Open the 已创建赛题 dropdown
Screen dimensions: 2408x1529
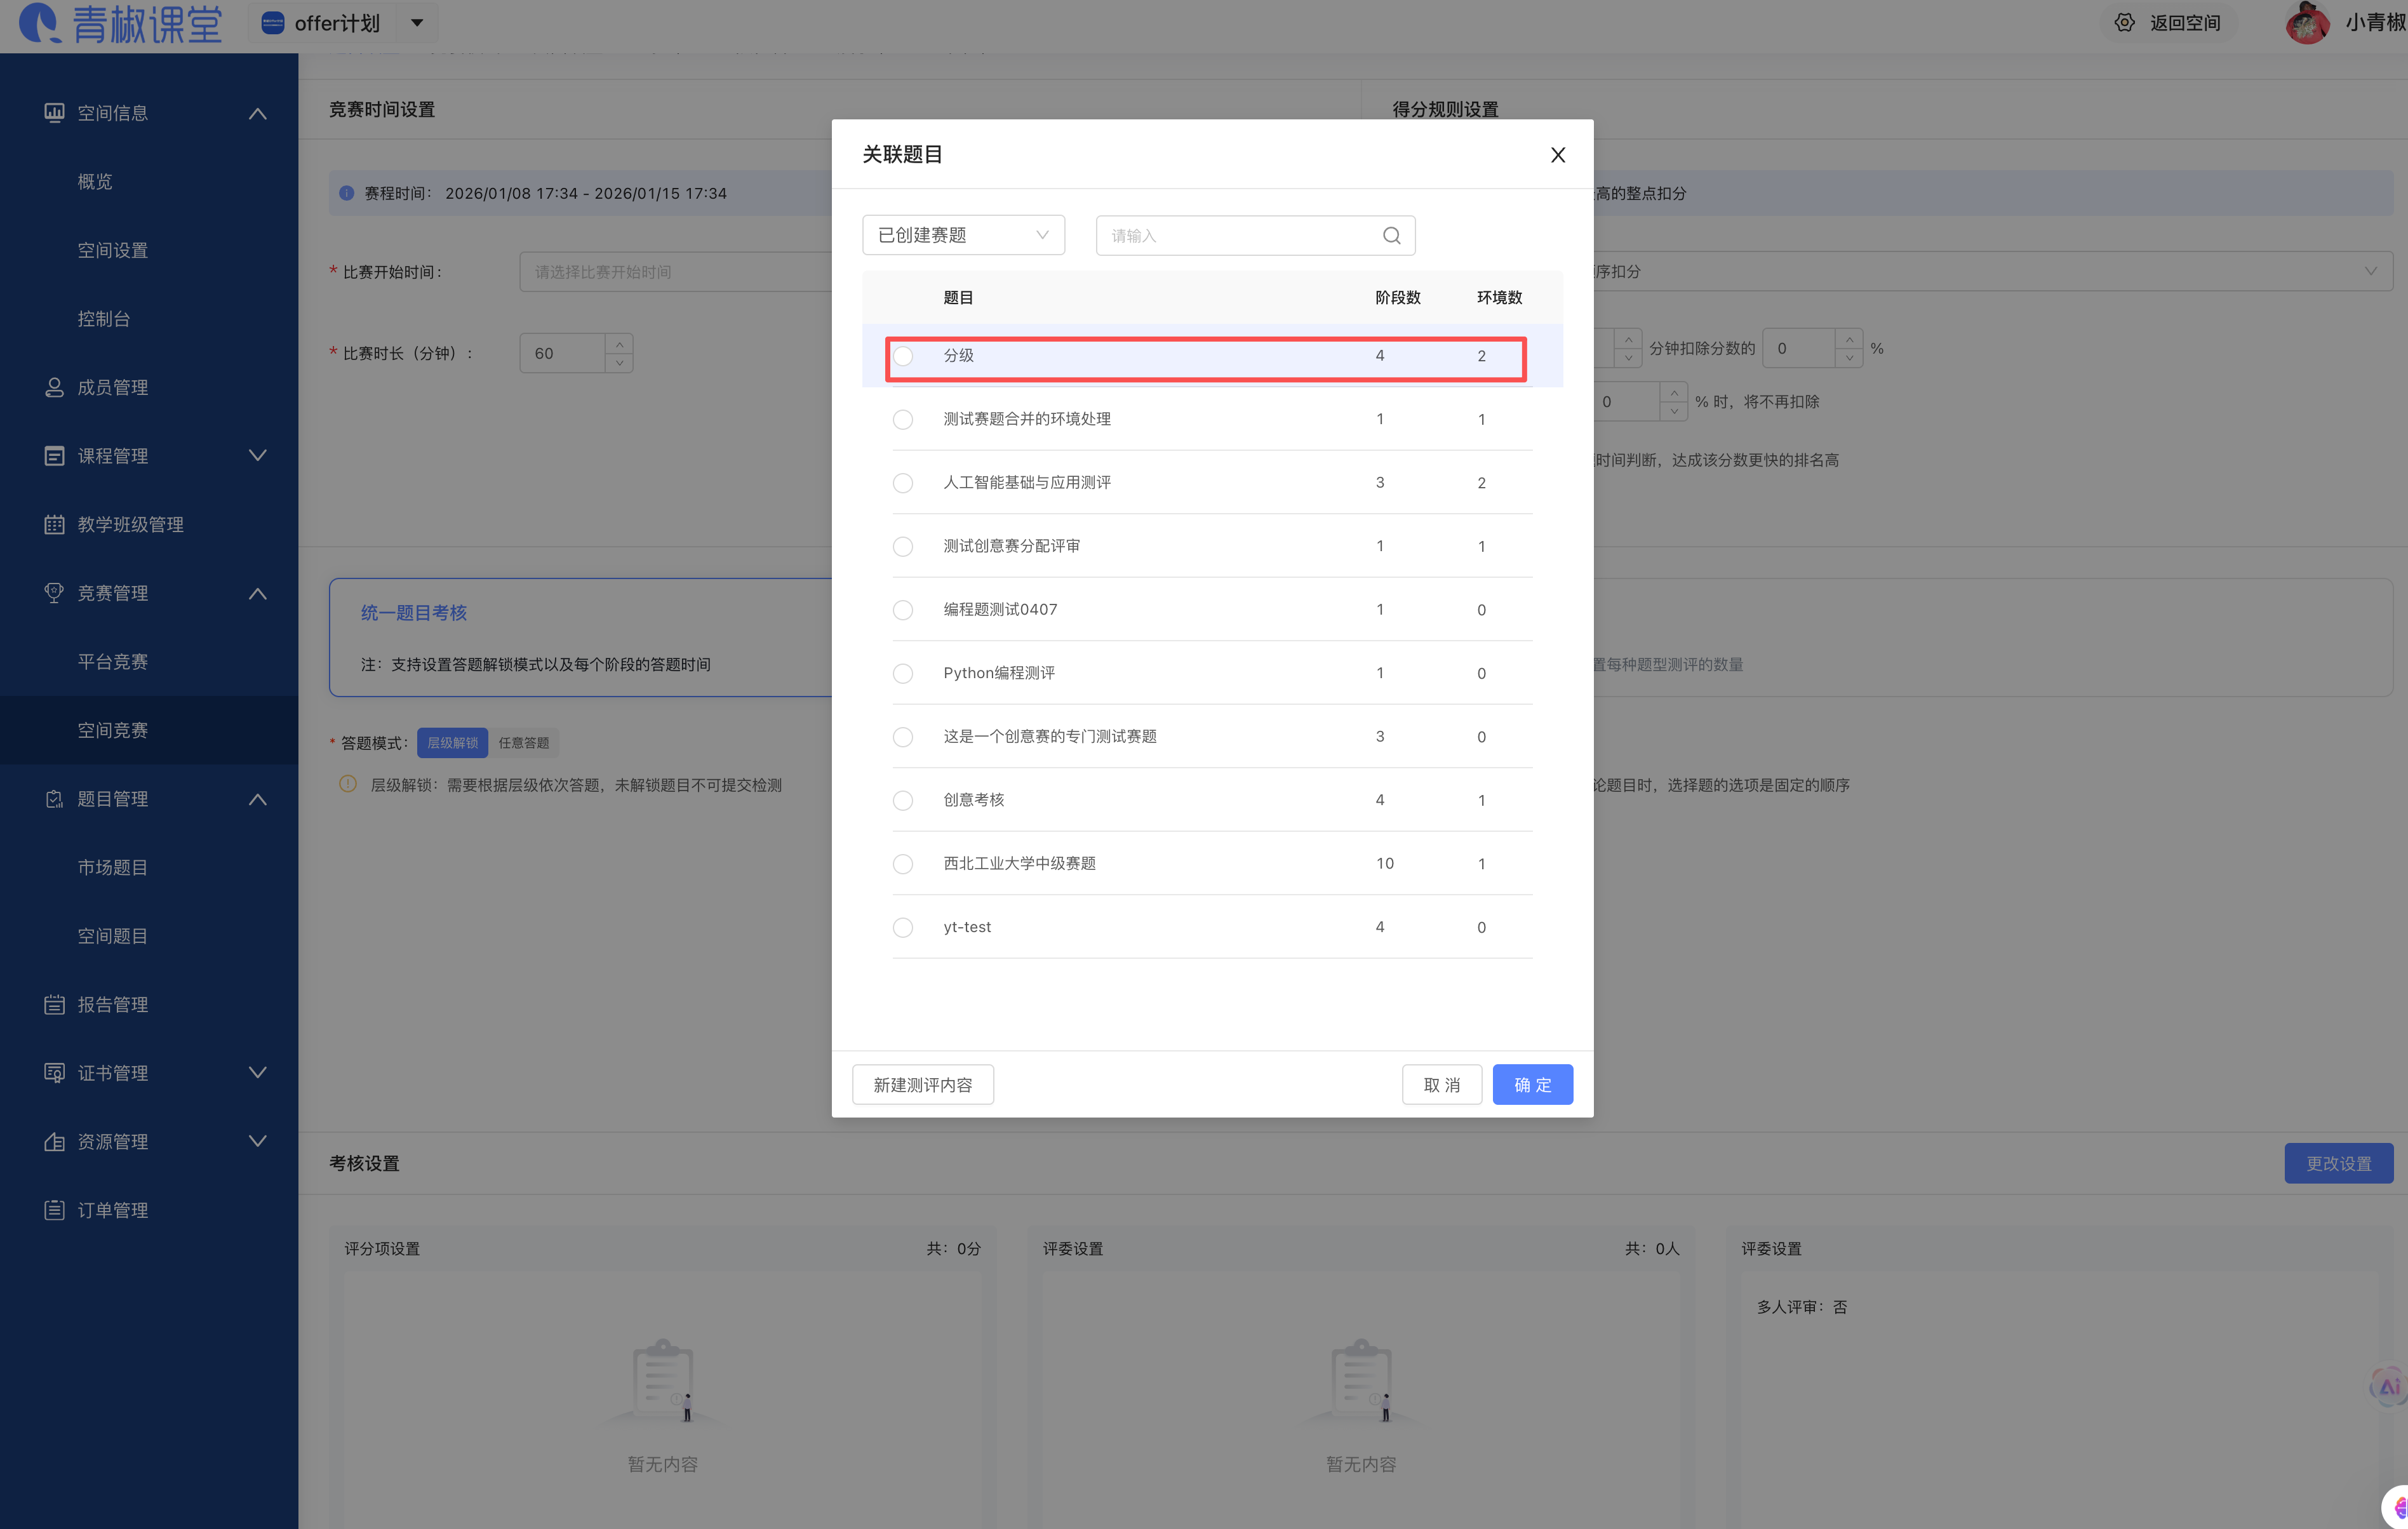[962, 236]
